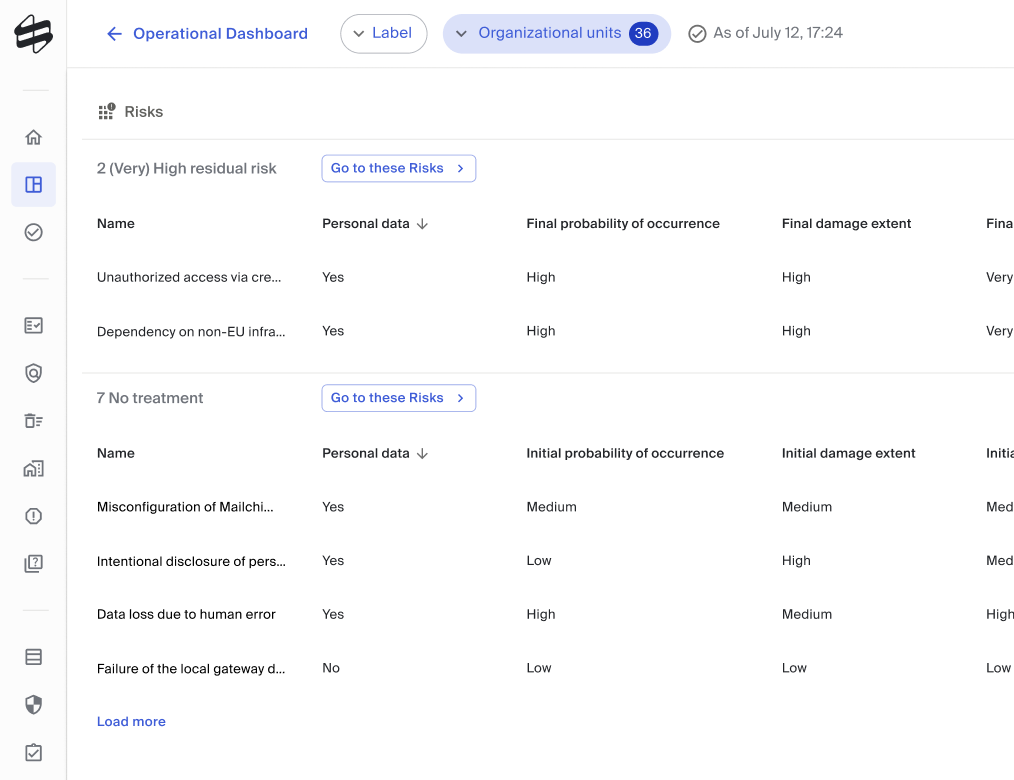
Task: Select the dashboard layout icon in the sidebar
Action: tap(34, 185)
